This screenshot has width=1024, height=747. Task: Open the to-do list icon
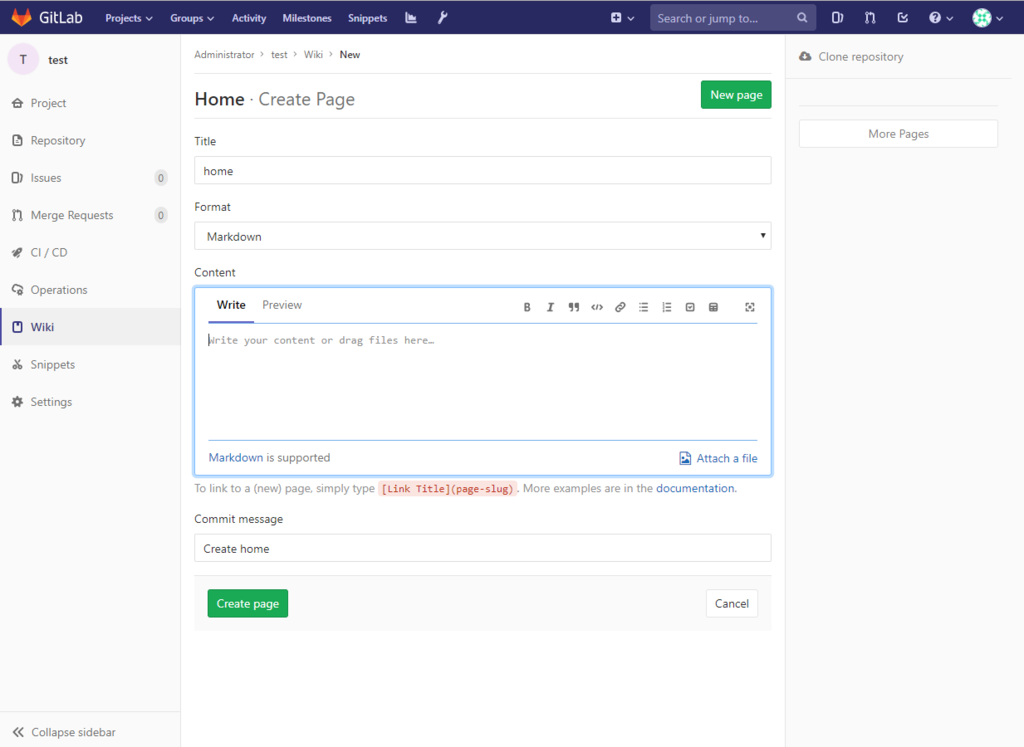coord(903,18)
